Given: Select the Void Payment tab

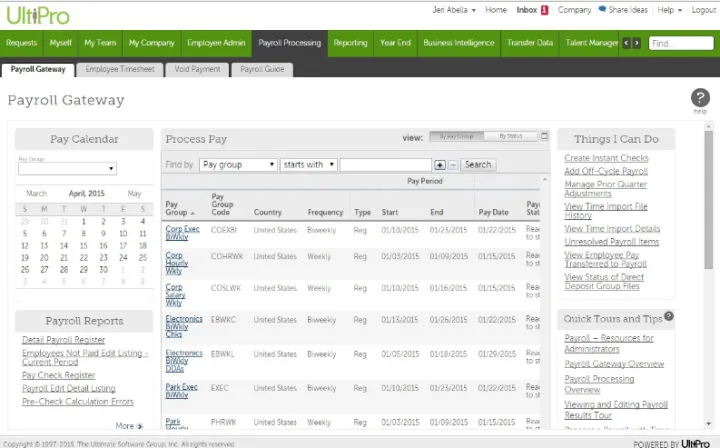Looking at the screenshot, I should point(197,70).
